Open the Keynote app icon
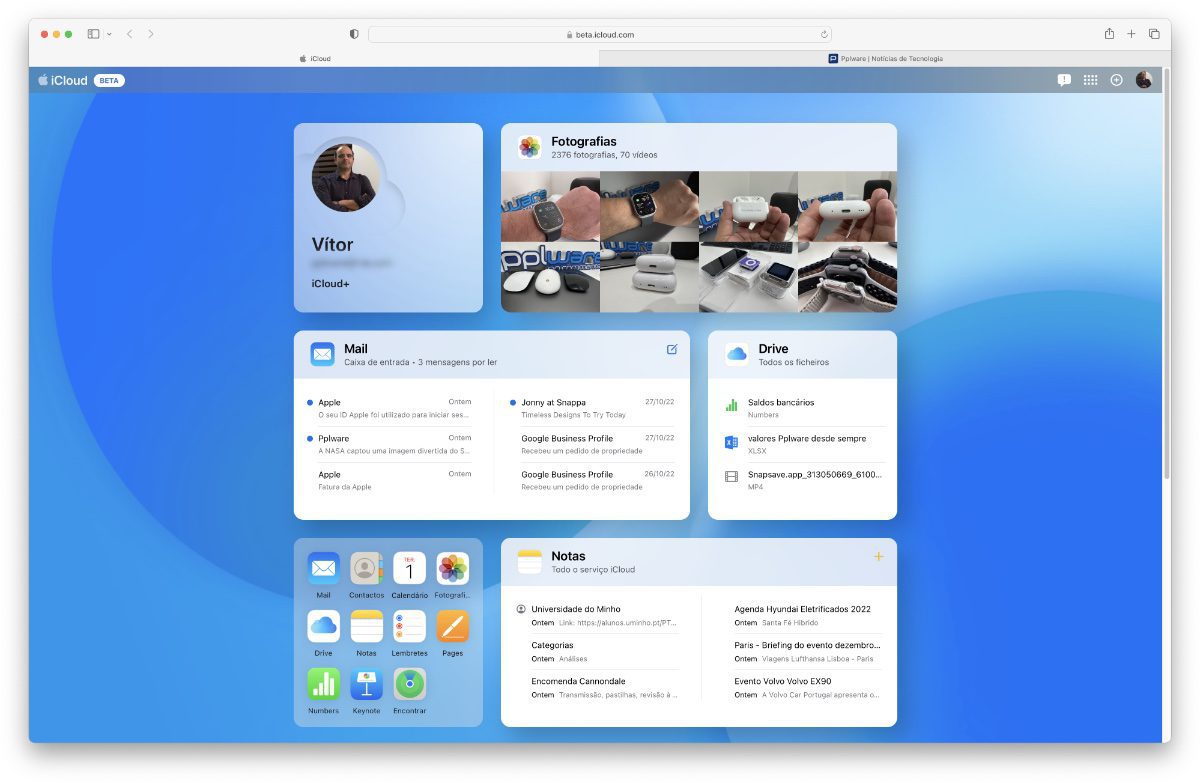 pyautogui.click(x=366, y=684)
